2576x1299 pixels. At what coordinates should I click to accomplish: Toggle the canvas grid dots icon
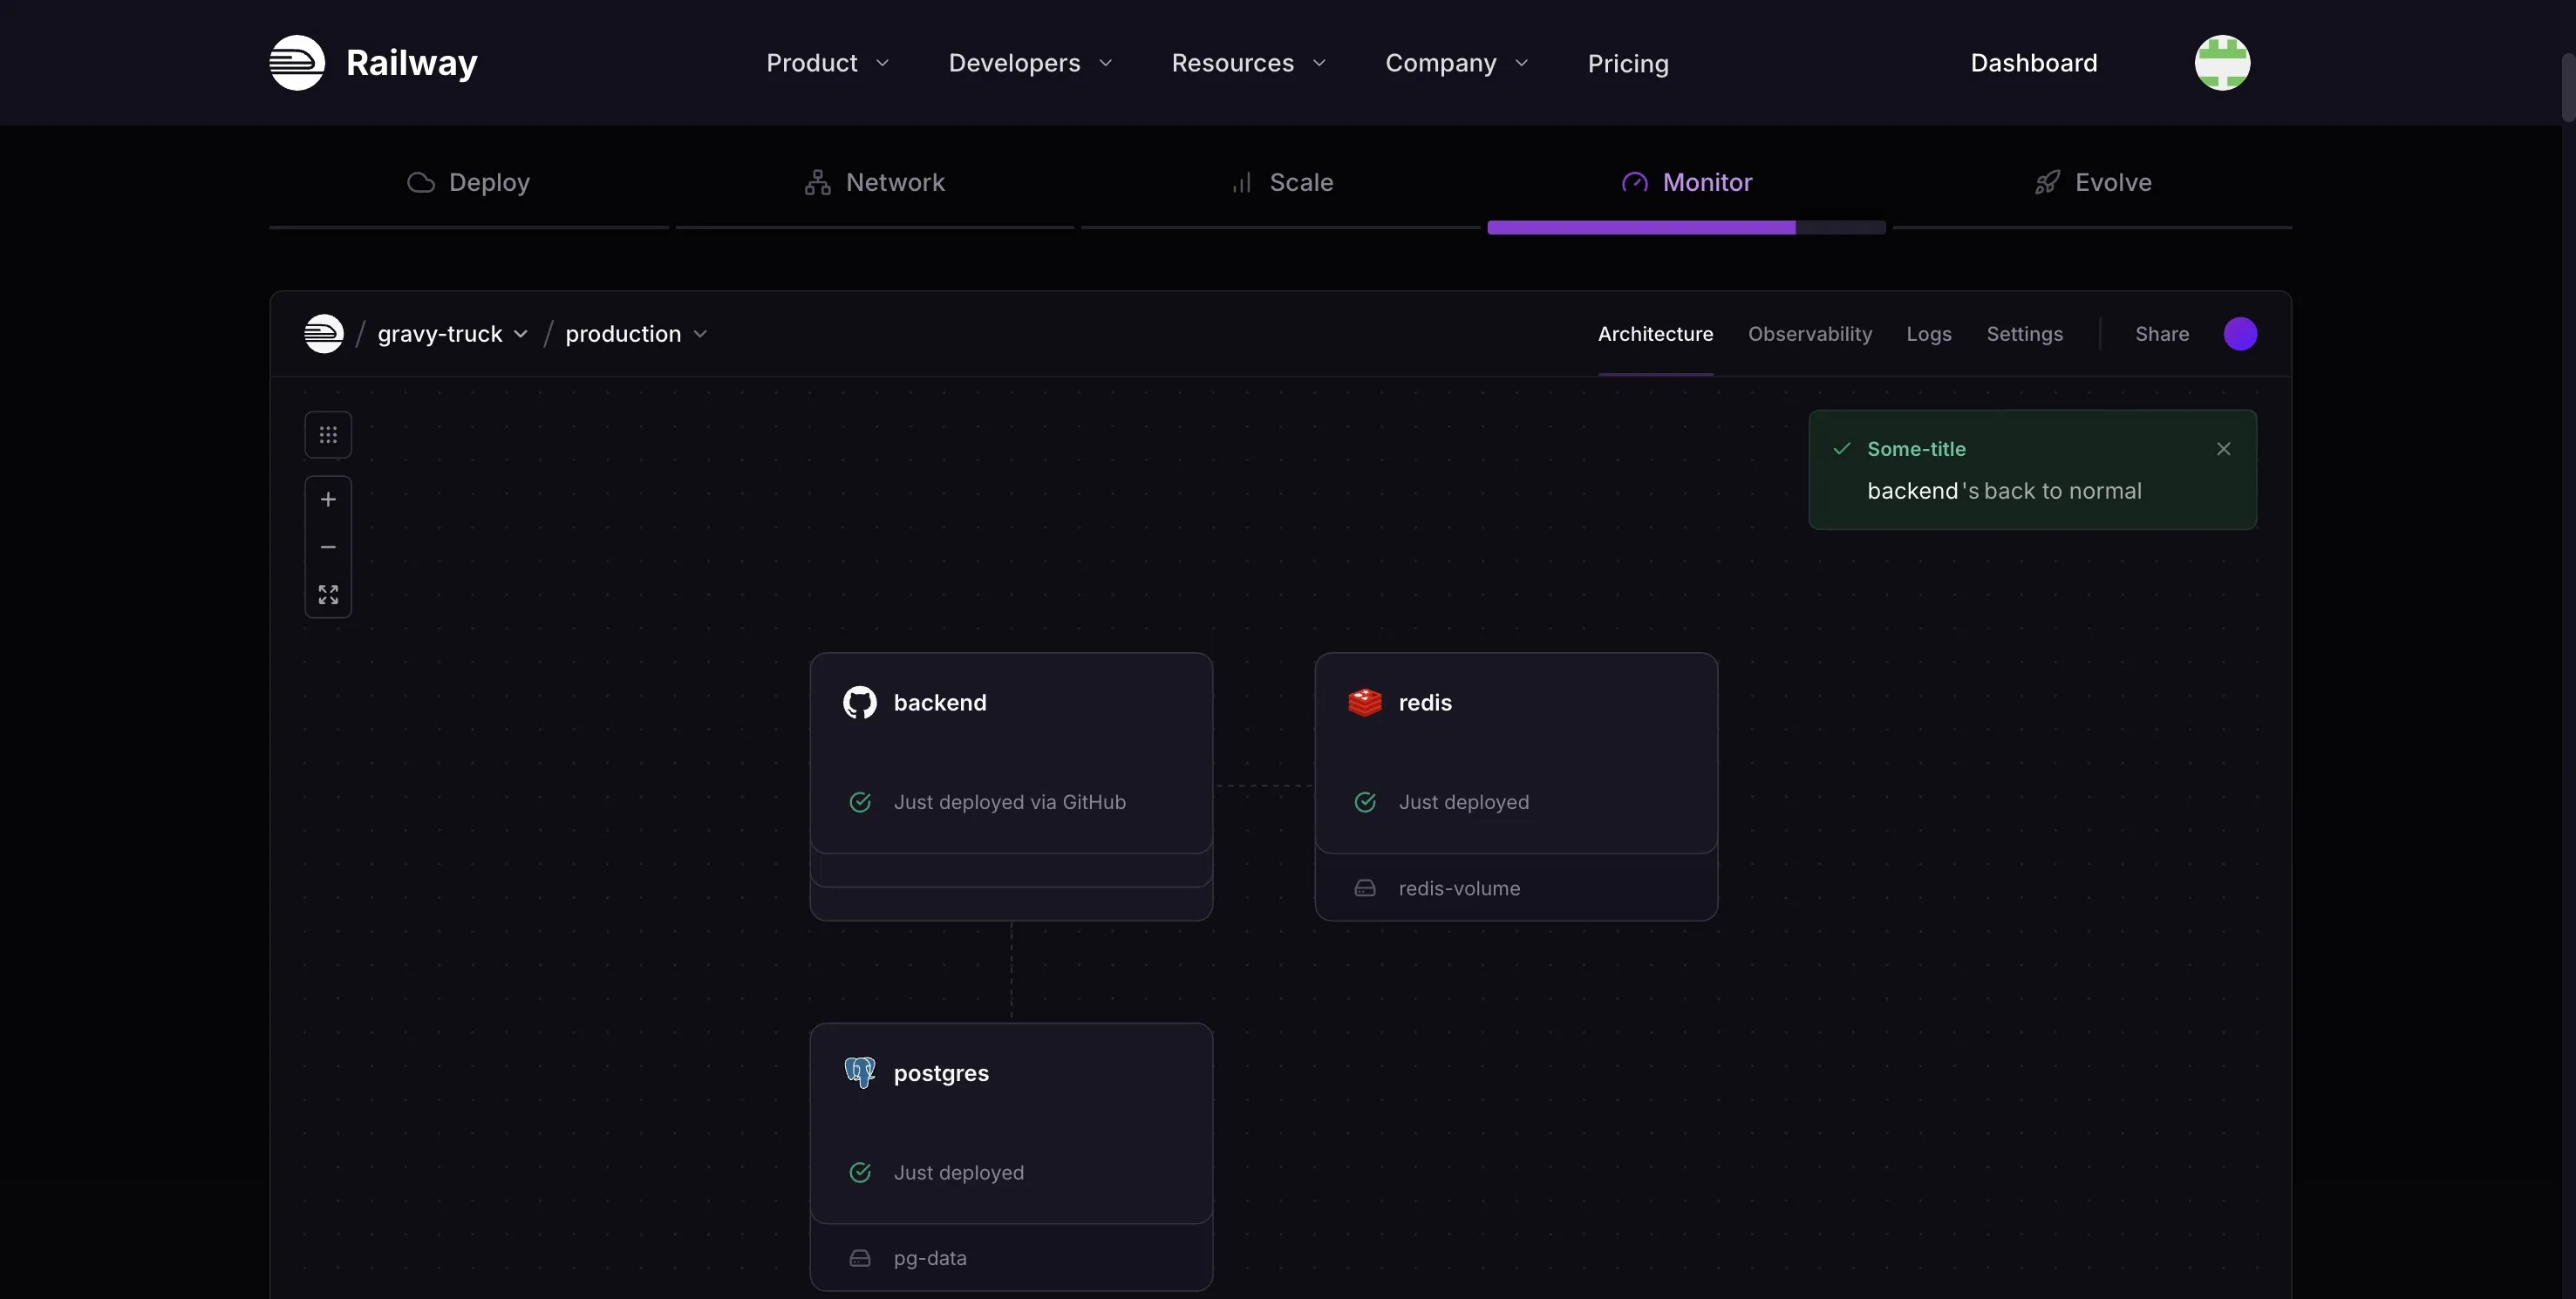click(x=328, y=435)
